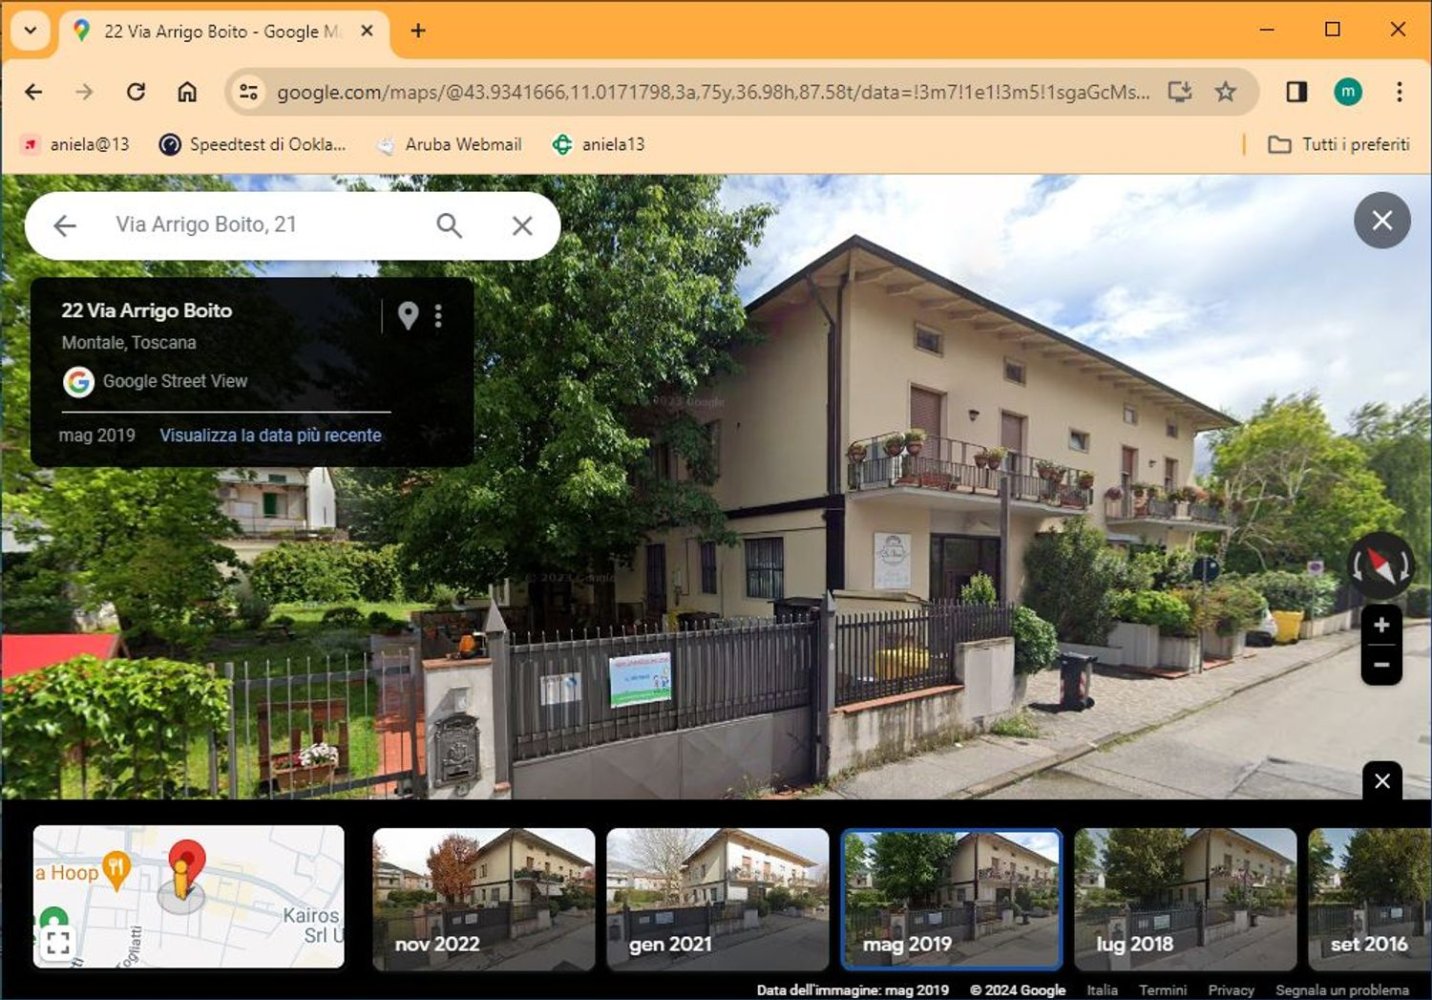Bookmark this page with the star icon
The image size is (1432, 1000).
[1224, 91]
